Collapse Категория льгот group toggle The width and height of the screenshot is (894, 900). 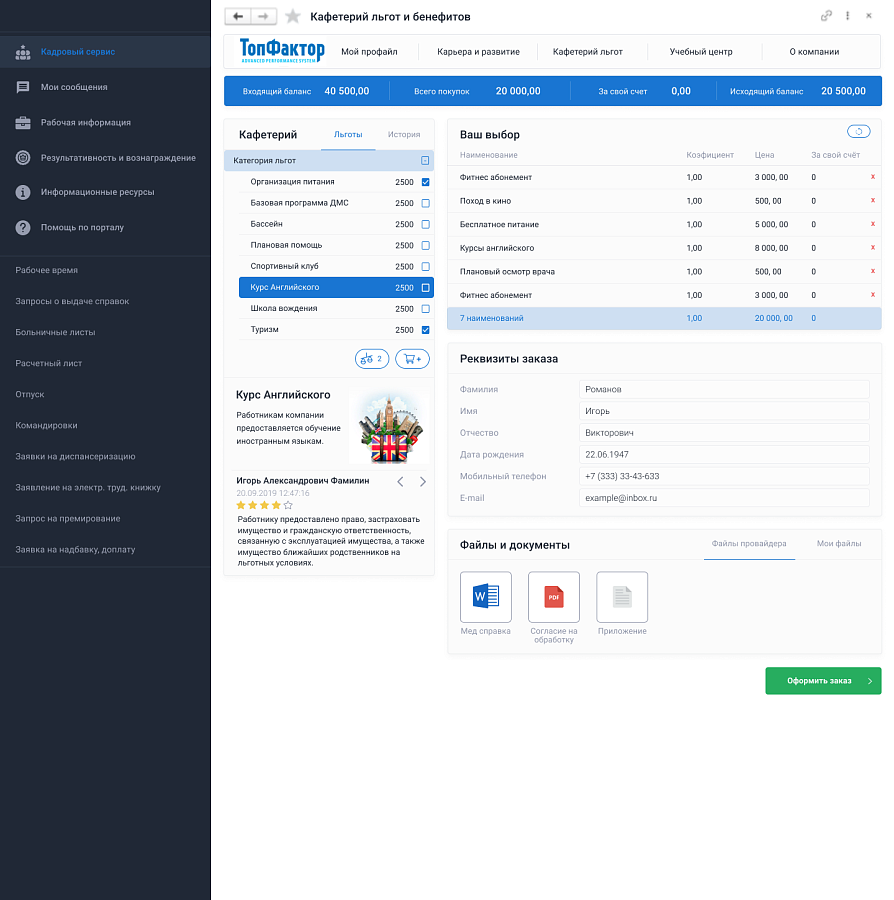point(425,161)
